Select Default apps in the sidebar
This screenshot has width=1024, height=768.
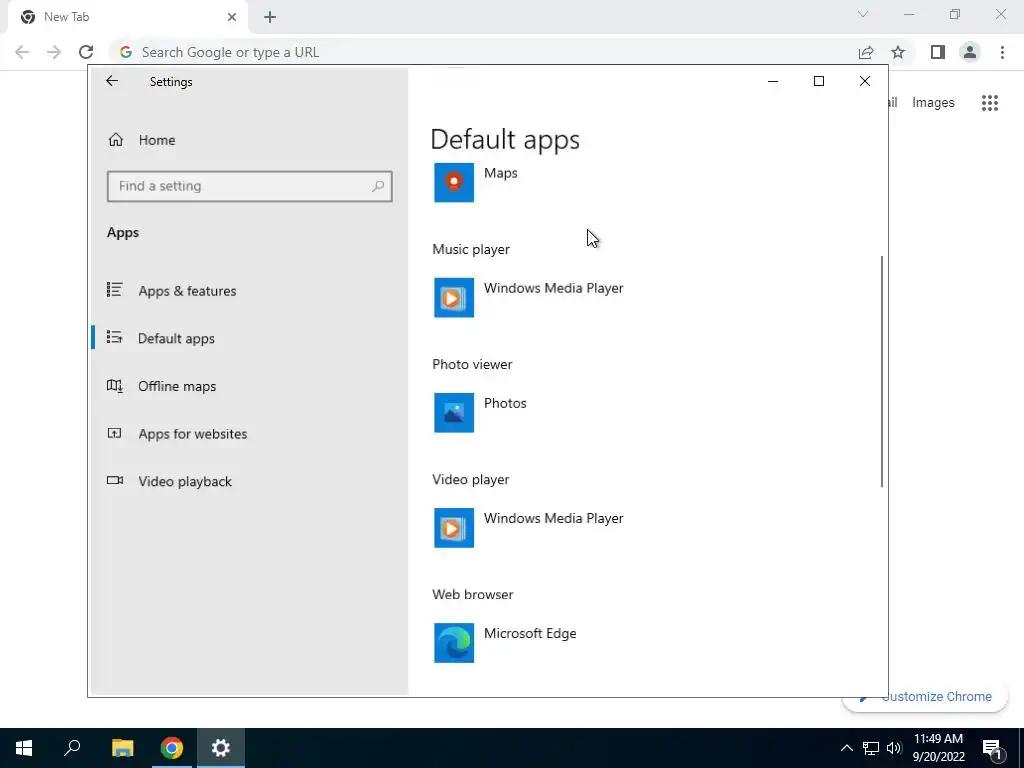click(x=249, y=338)
